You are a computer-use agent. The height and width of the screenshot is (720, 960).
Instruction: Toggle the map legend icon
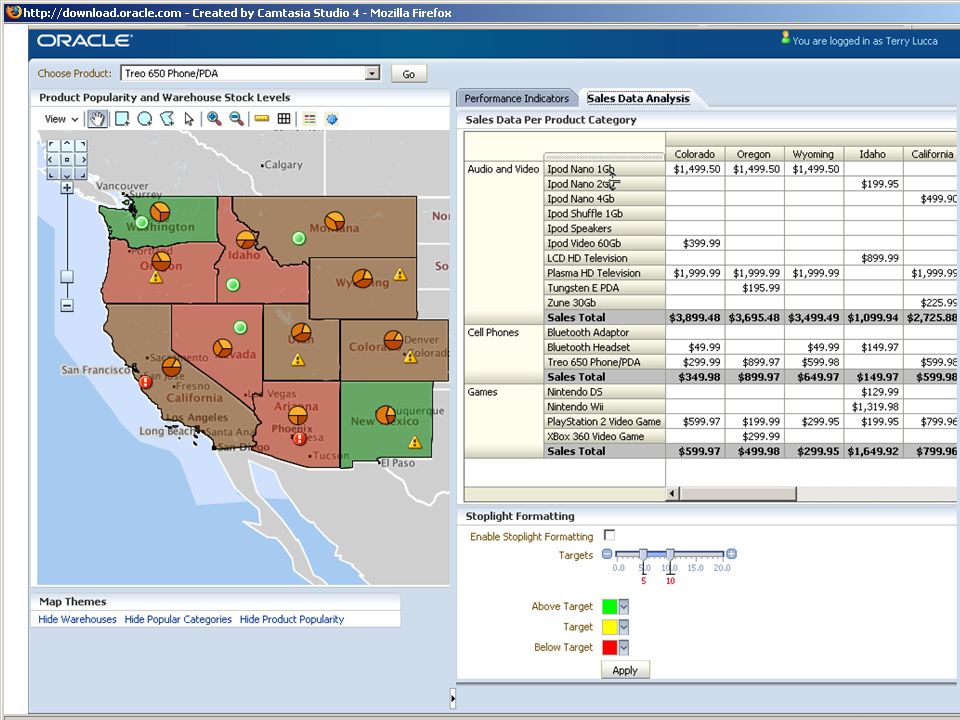click(x=310, y=119)
